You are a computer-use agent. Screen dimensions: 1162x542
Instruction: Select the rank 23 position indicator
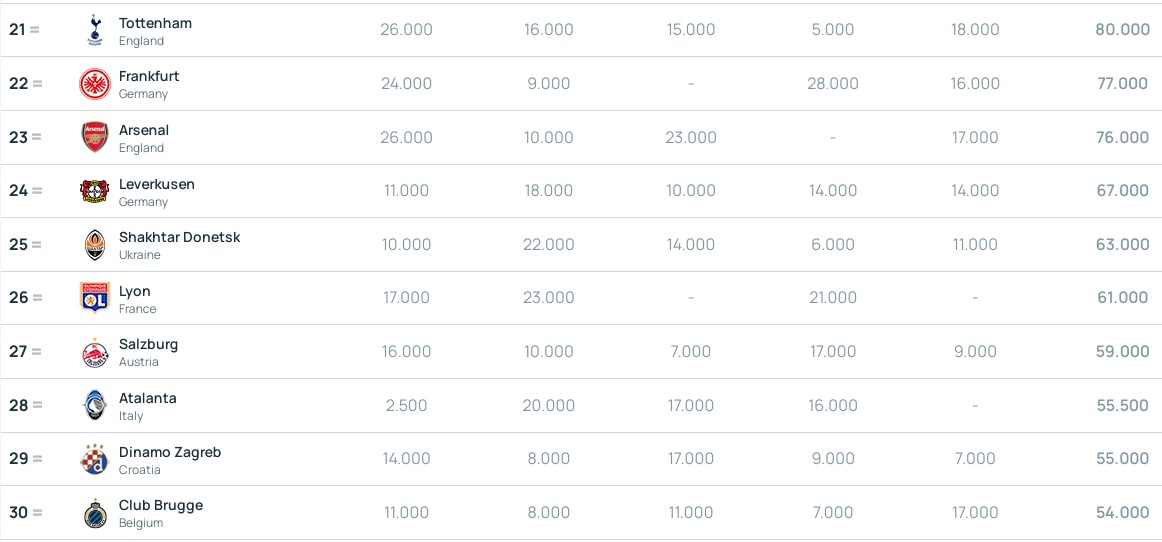coord(25,137)
